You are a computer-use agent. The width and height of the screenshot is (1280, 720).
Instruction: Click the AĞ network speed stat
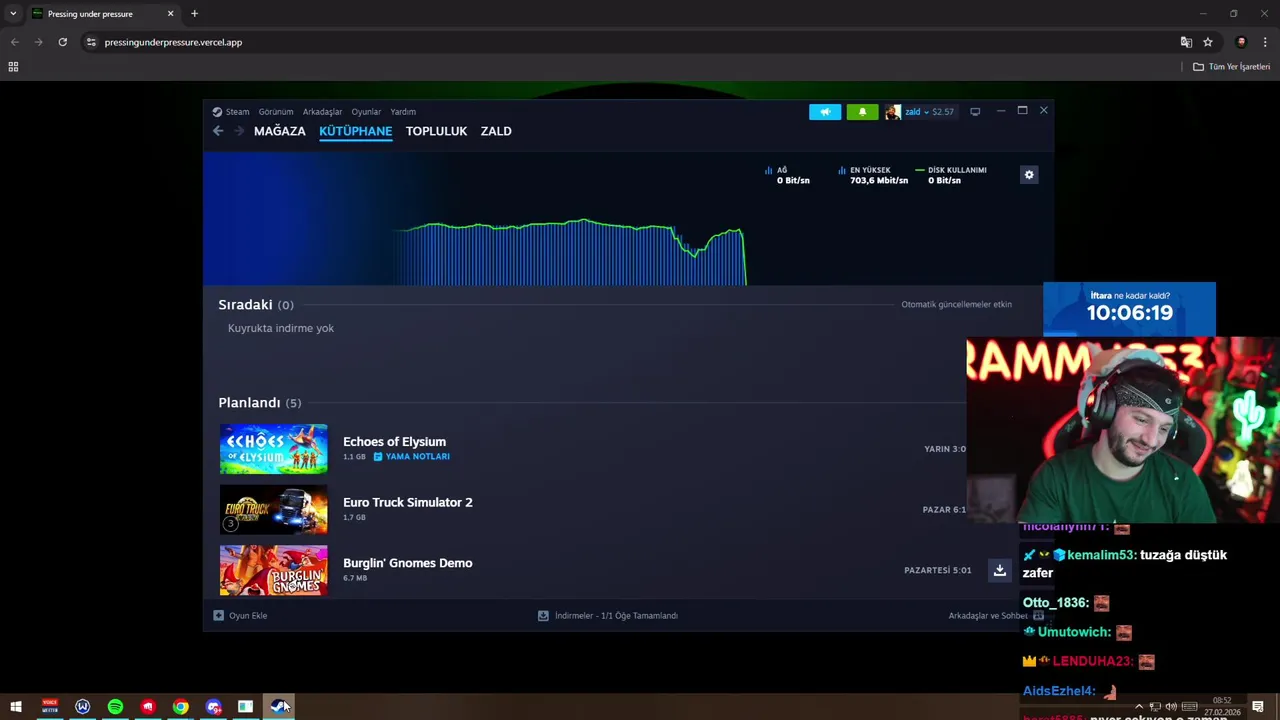pos(787,175)
